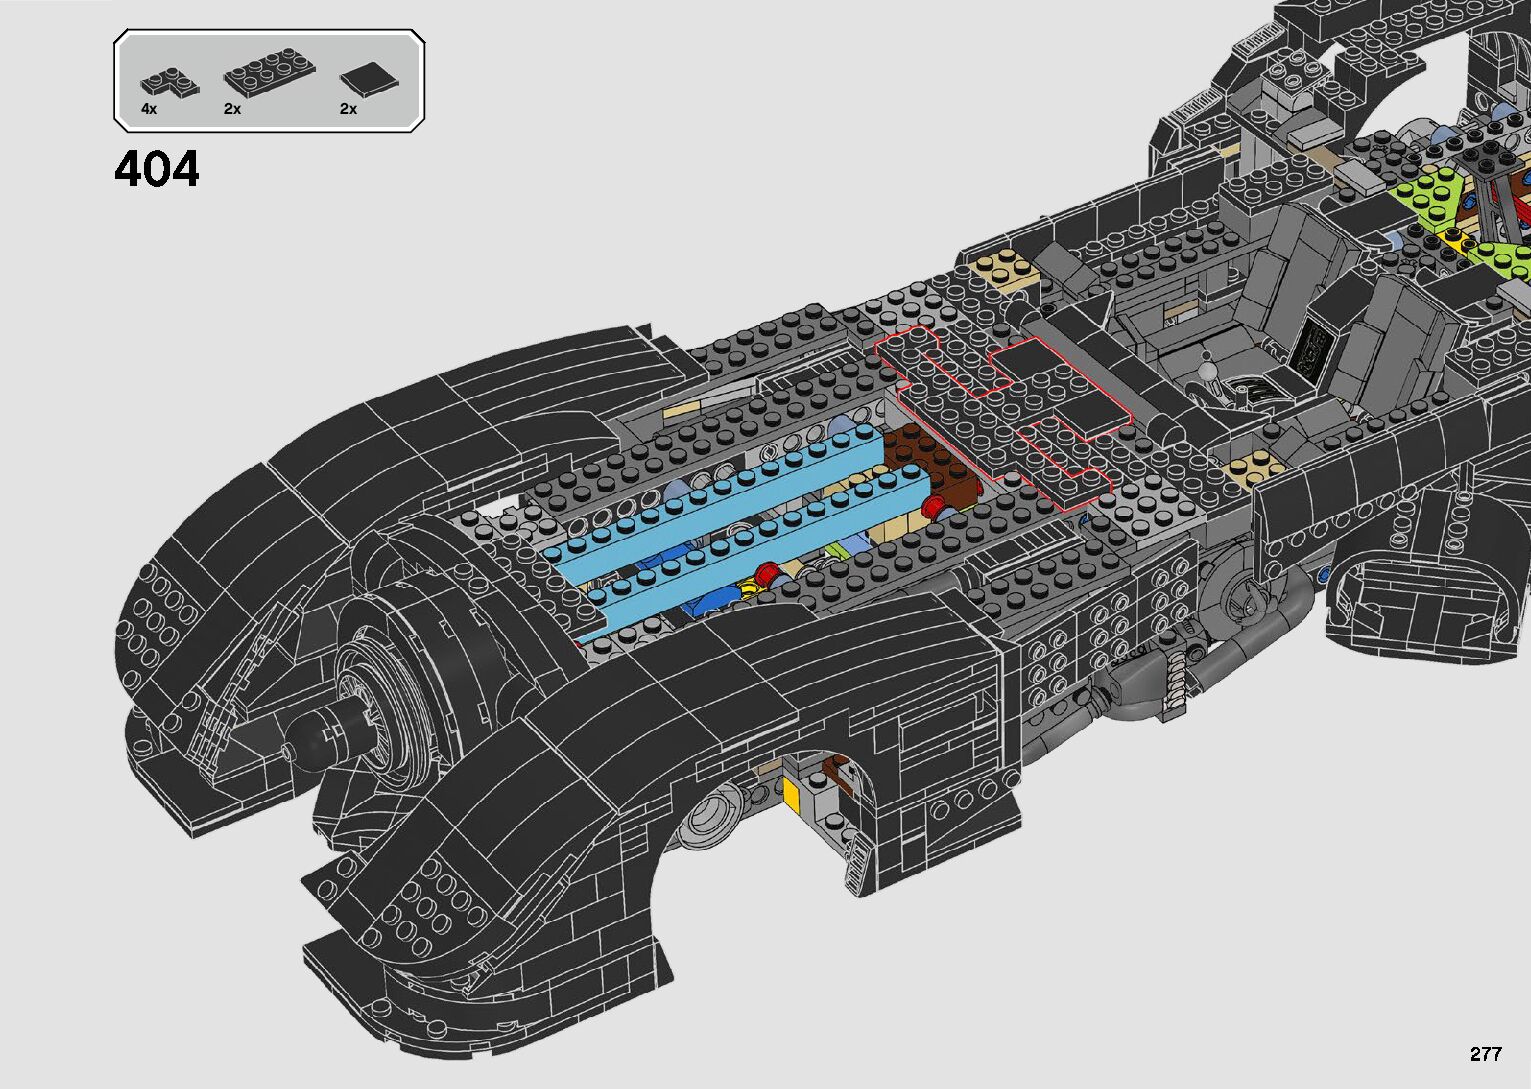Click the corner plate part icon
The height and width of the screenshot is (1089, 1531).
point(169,81)
